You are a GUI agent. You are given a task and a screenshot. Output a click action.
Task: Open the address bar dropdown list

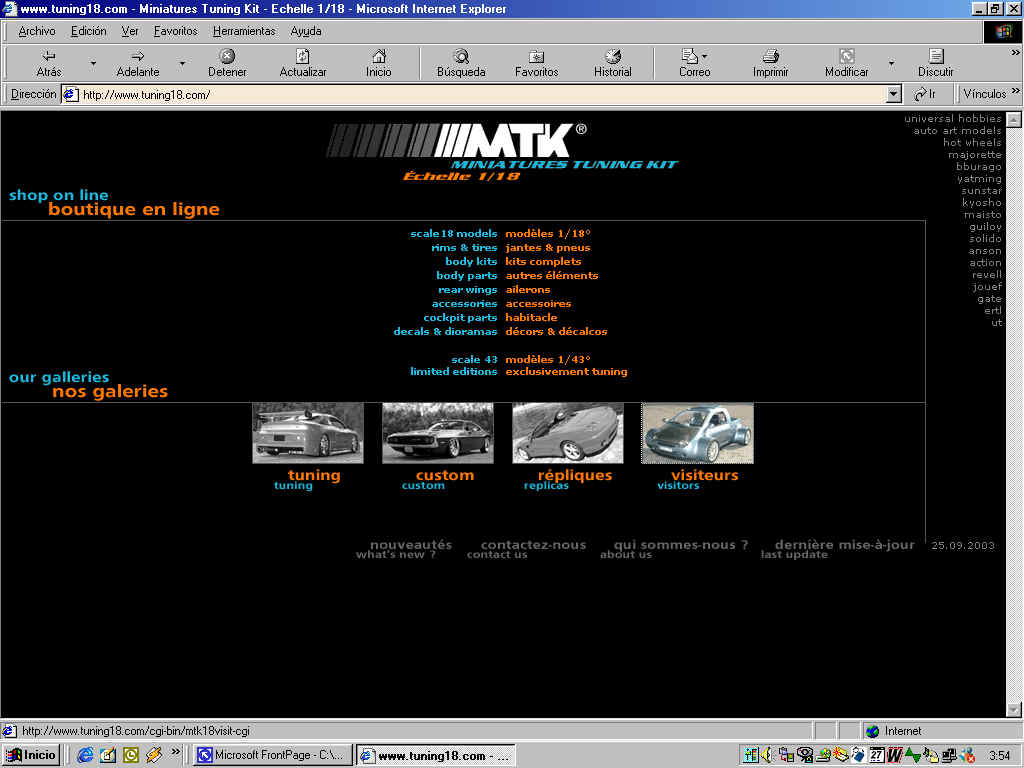click(894, 95)
